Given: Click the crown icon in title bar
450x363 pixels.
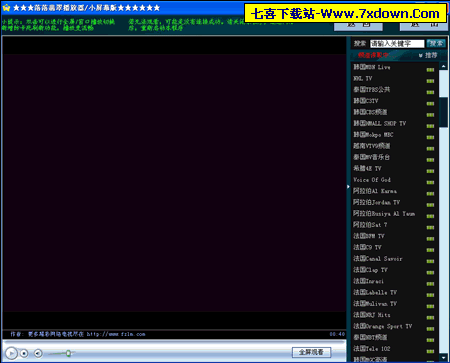Looking at the screenshot, I should point(6,7).
